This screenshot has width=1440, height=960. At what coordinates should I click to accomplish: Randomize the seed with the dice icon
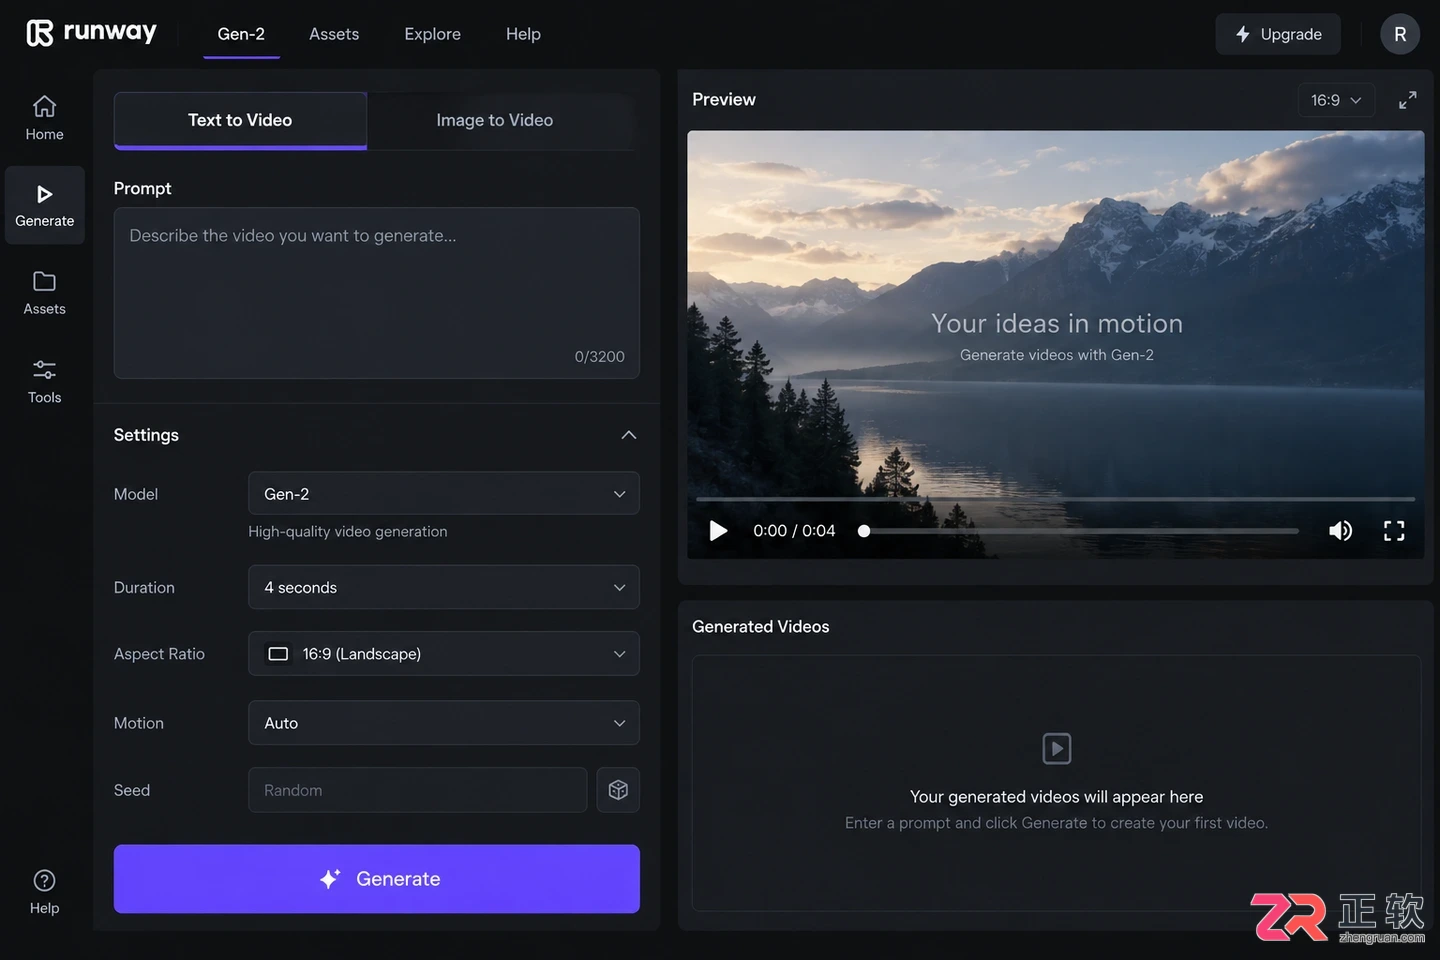click(x=618, y=790)
